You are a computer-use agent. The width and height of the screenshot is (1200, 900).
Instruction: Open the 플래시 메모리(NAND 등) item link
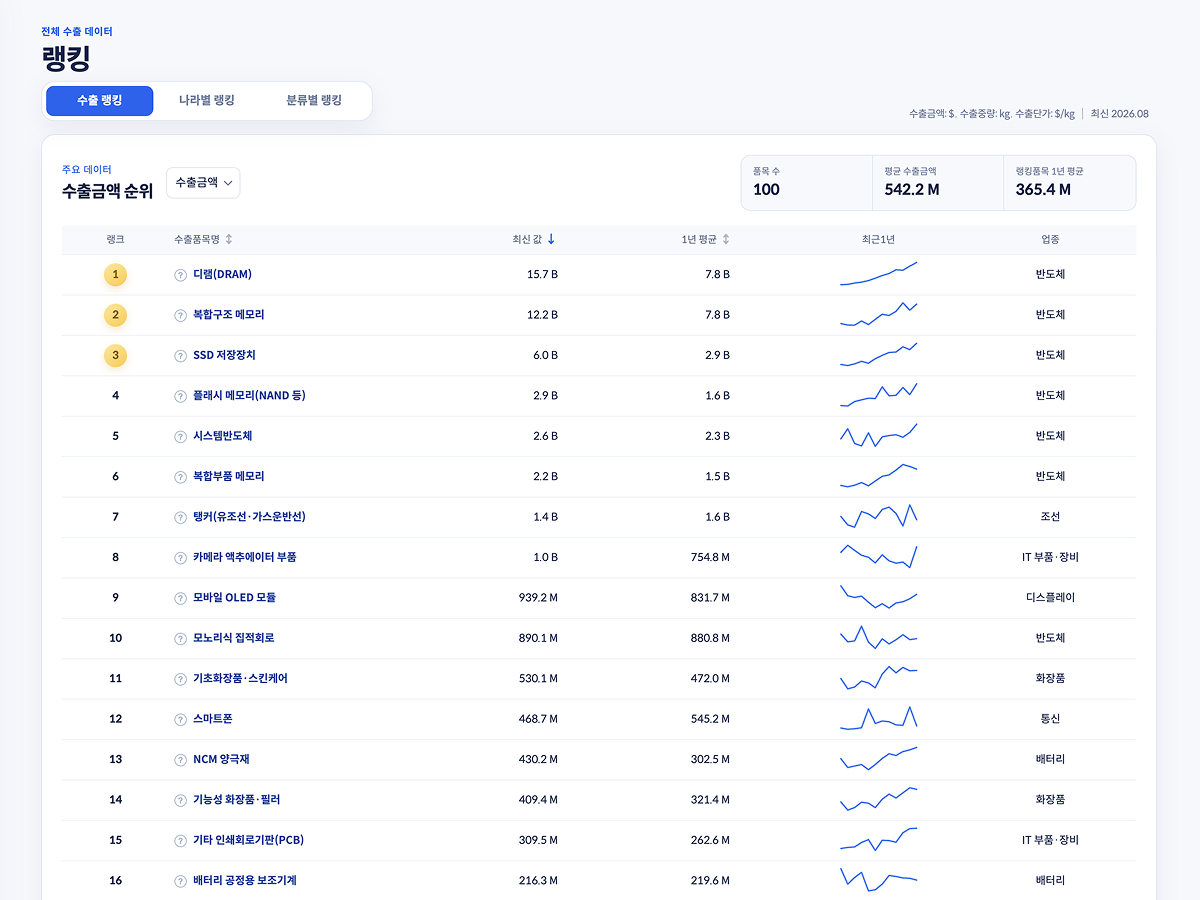tap(249, 396)
